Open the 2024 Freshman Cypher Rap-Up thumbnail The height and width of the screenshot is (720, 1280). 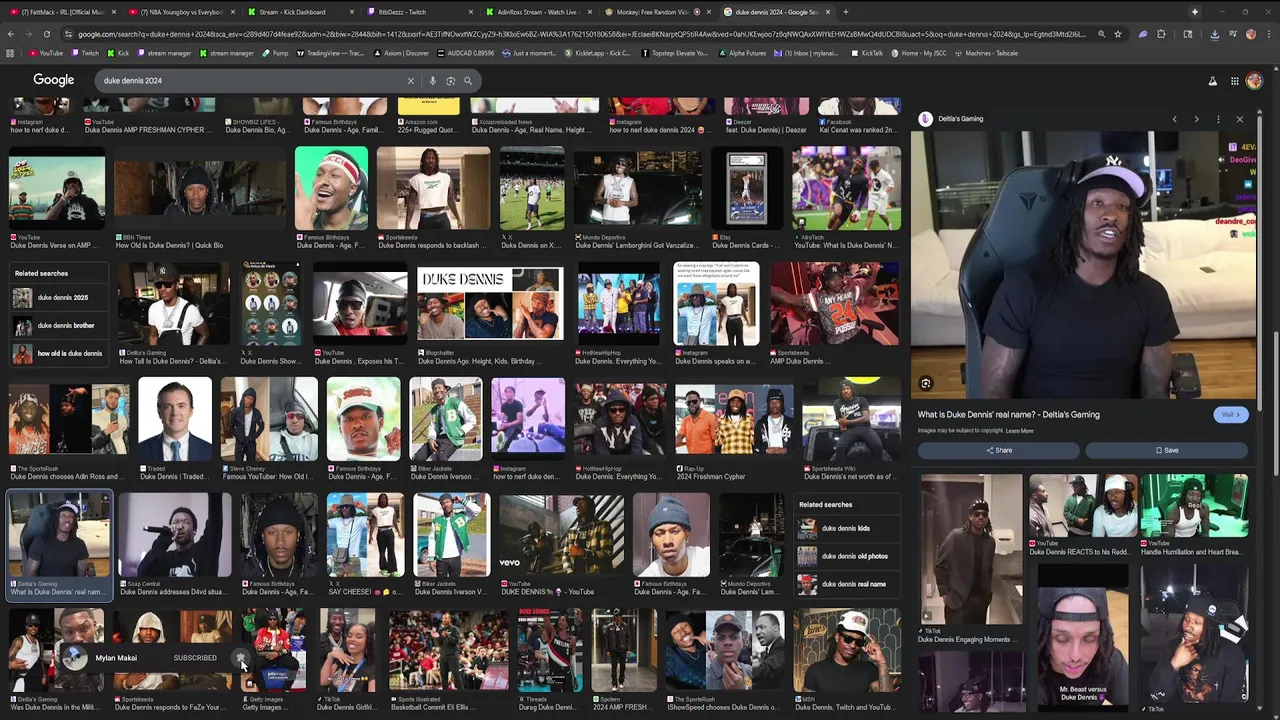[734, 420]
